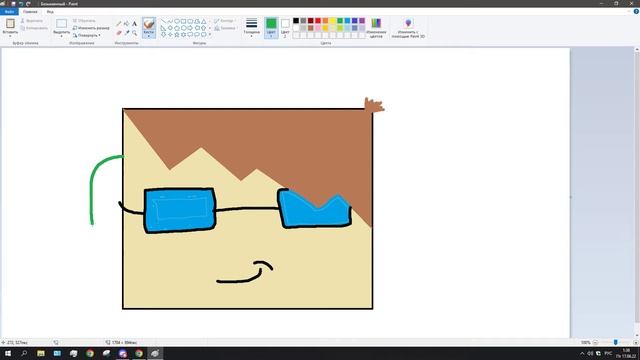Show hidden system tray icons
Image resolution: width=640 pixels, height=360 pixels.
[582, 353]
